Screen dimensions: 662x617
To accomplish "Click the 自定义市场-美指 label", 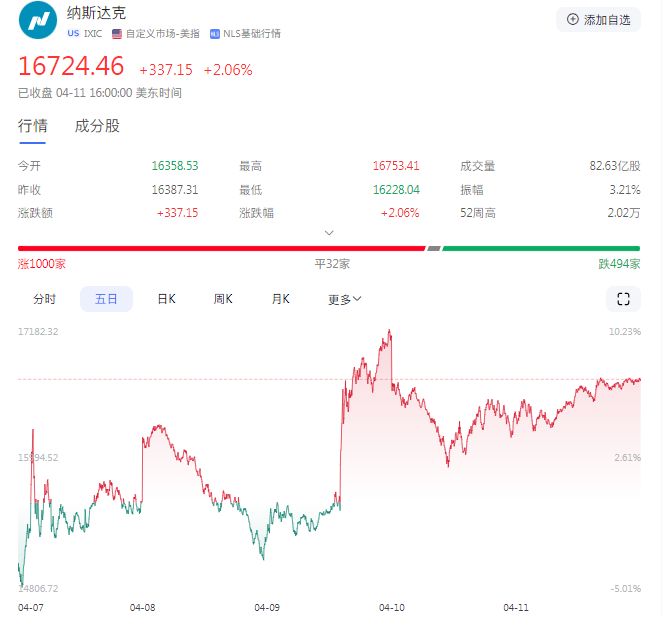I will pos(163,34).
